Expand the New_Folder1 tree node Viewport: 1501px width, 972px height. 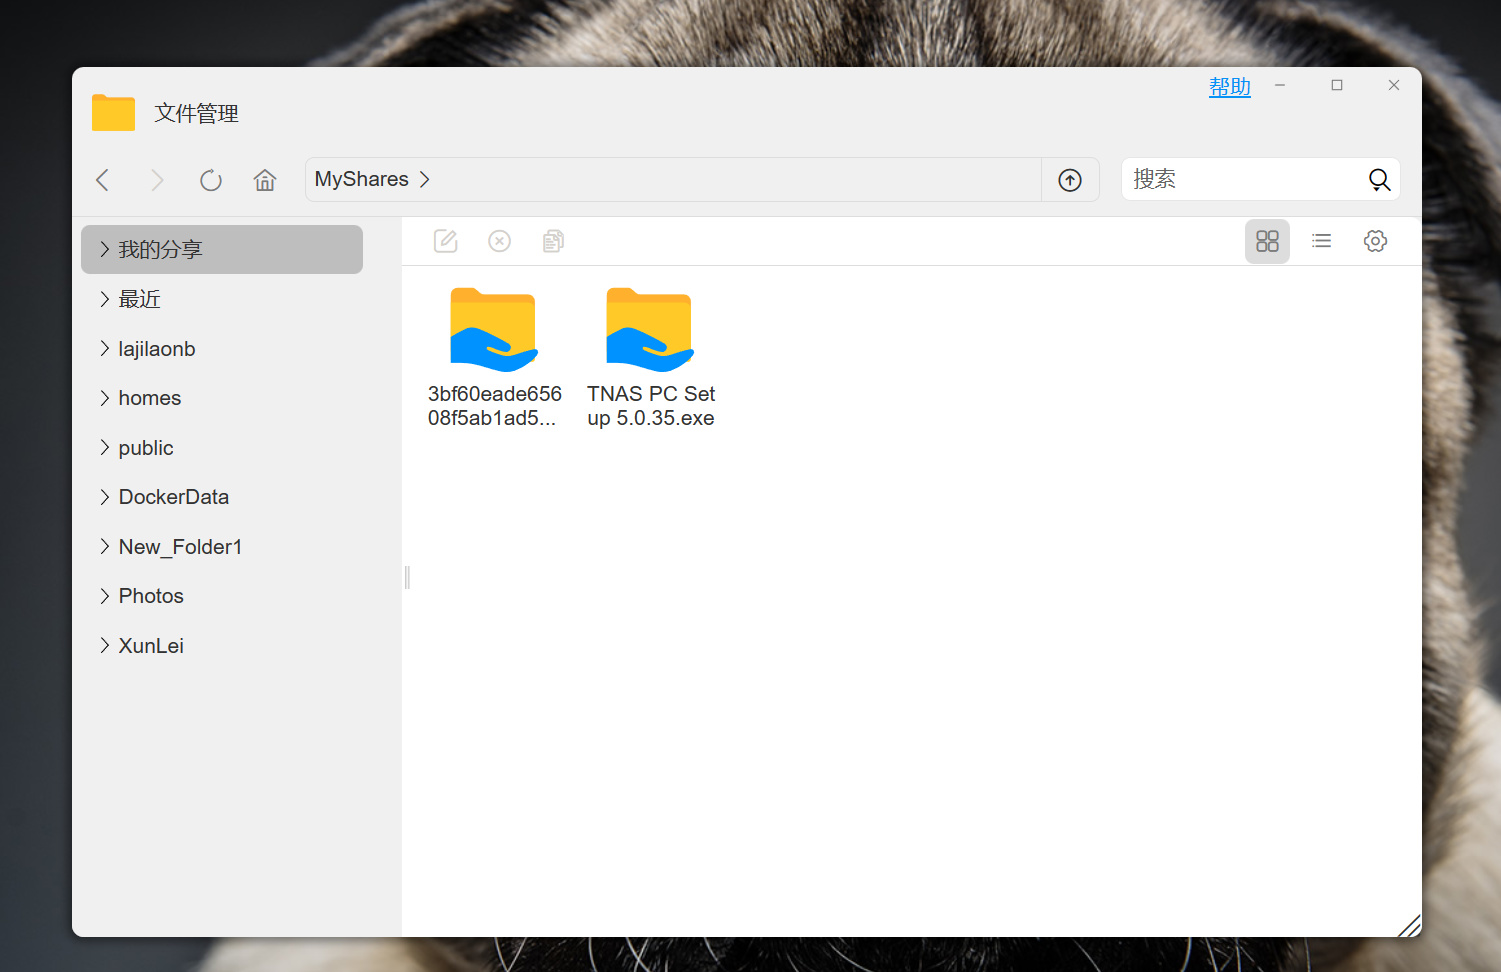click(104, 546)
